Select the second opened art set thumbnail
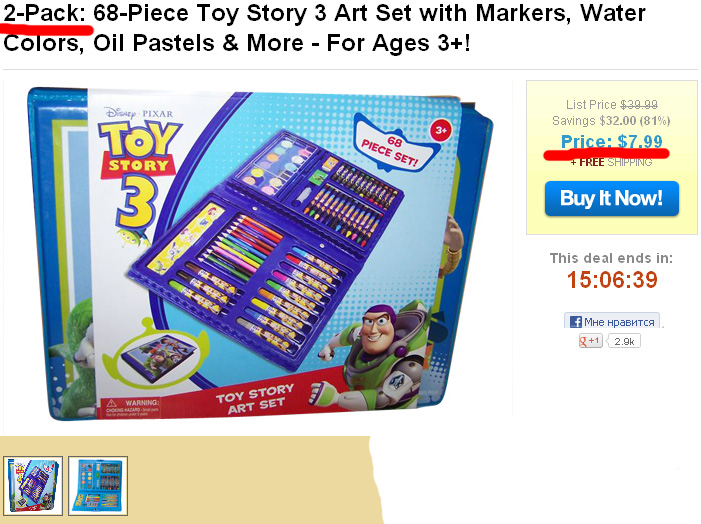 click(98, 486)
